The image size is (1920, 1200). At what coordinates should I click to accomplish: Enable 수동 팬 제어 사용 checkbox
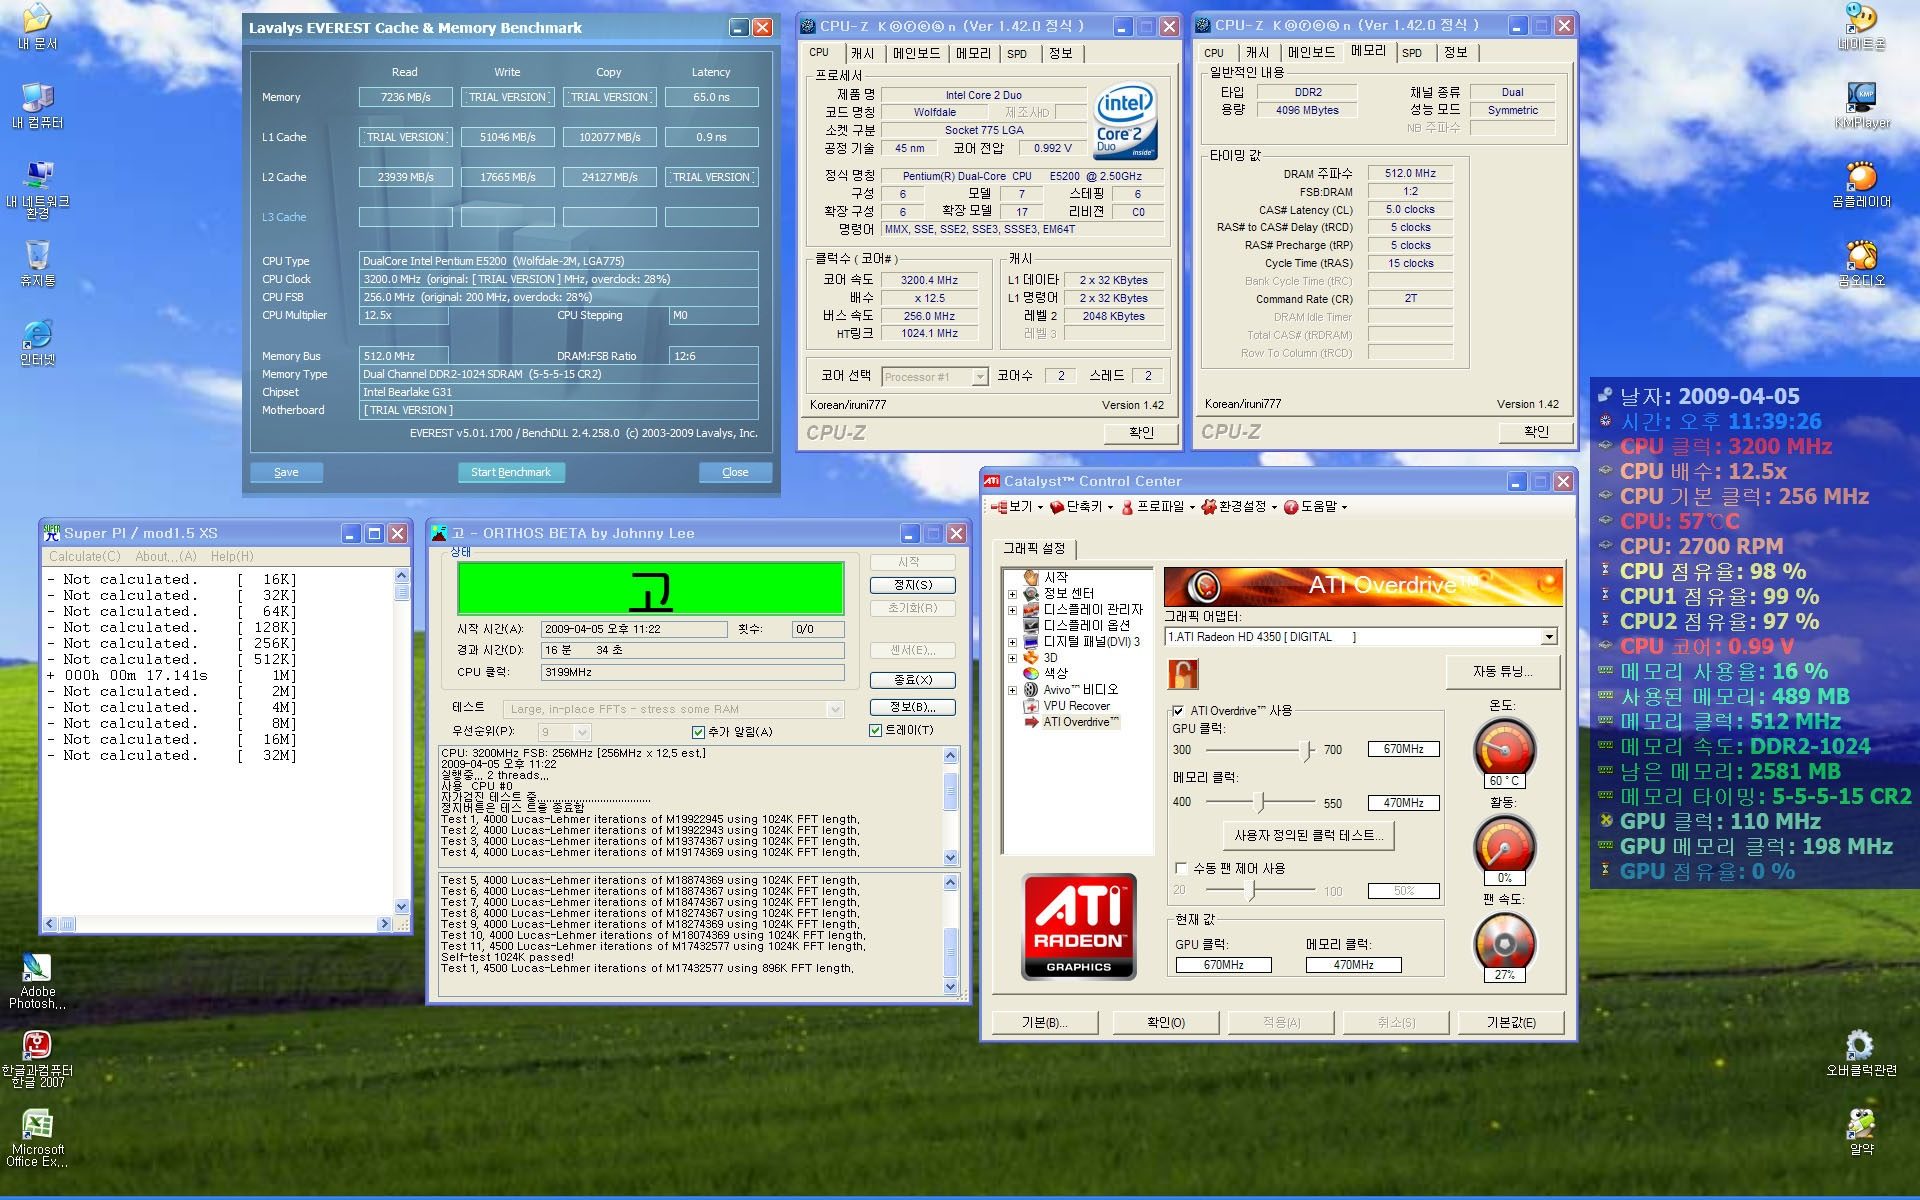tap(1181, 868)
